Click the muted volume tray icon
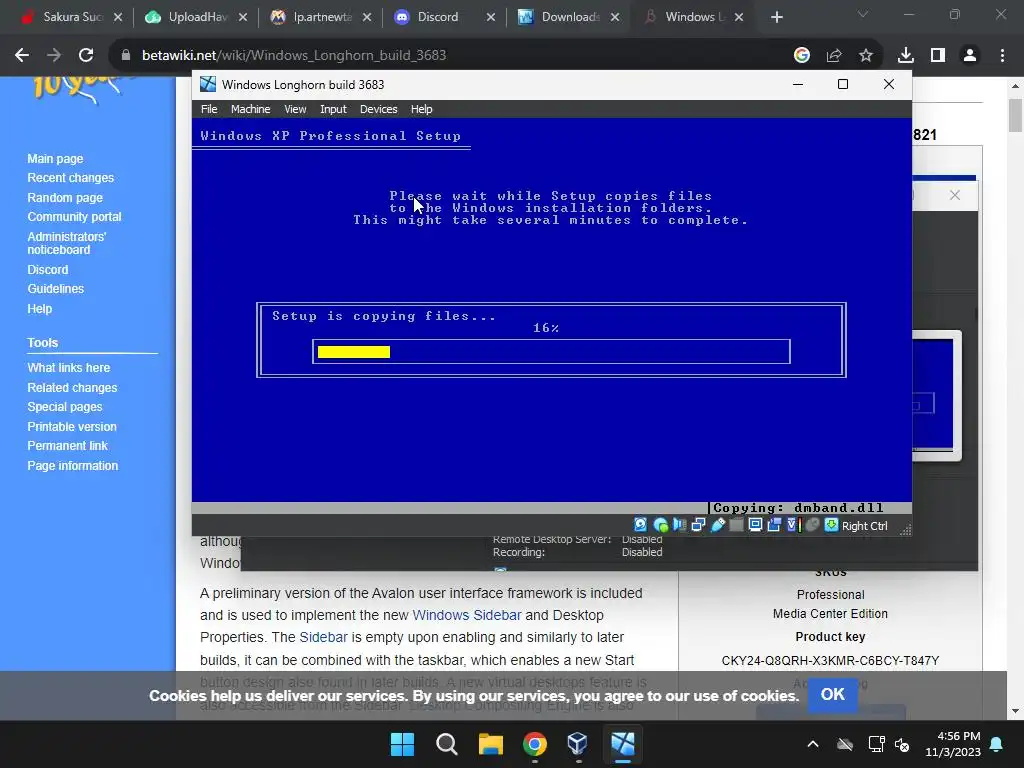Image resolution: width=1024 pixels, height=768 pixels. 903,744
